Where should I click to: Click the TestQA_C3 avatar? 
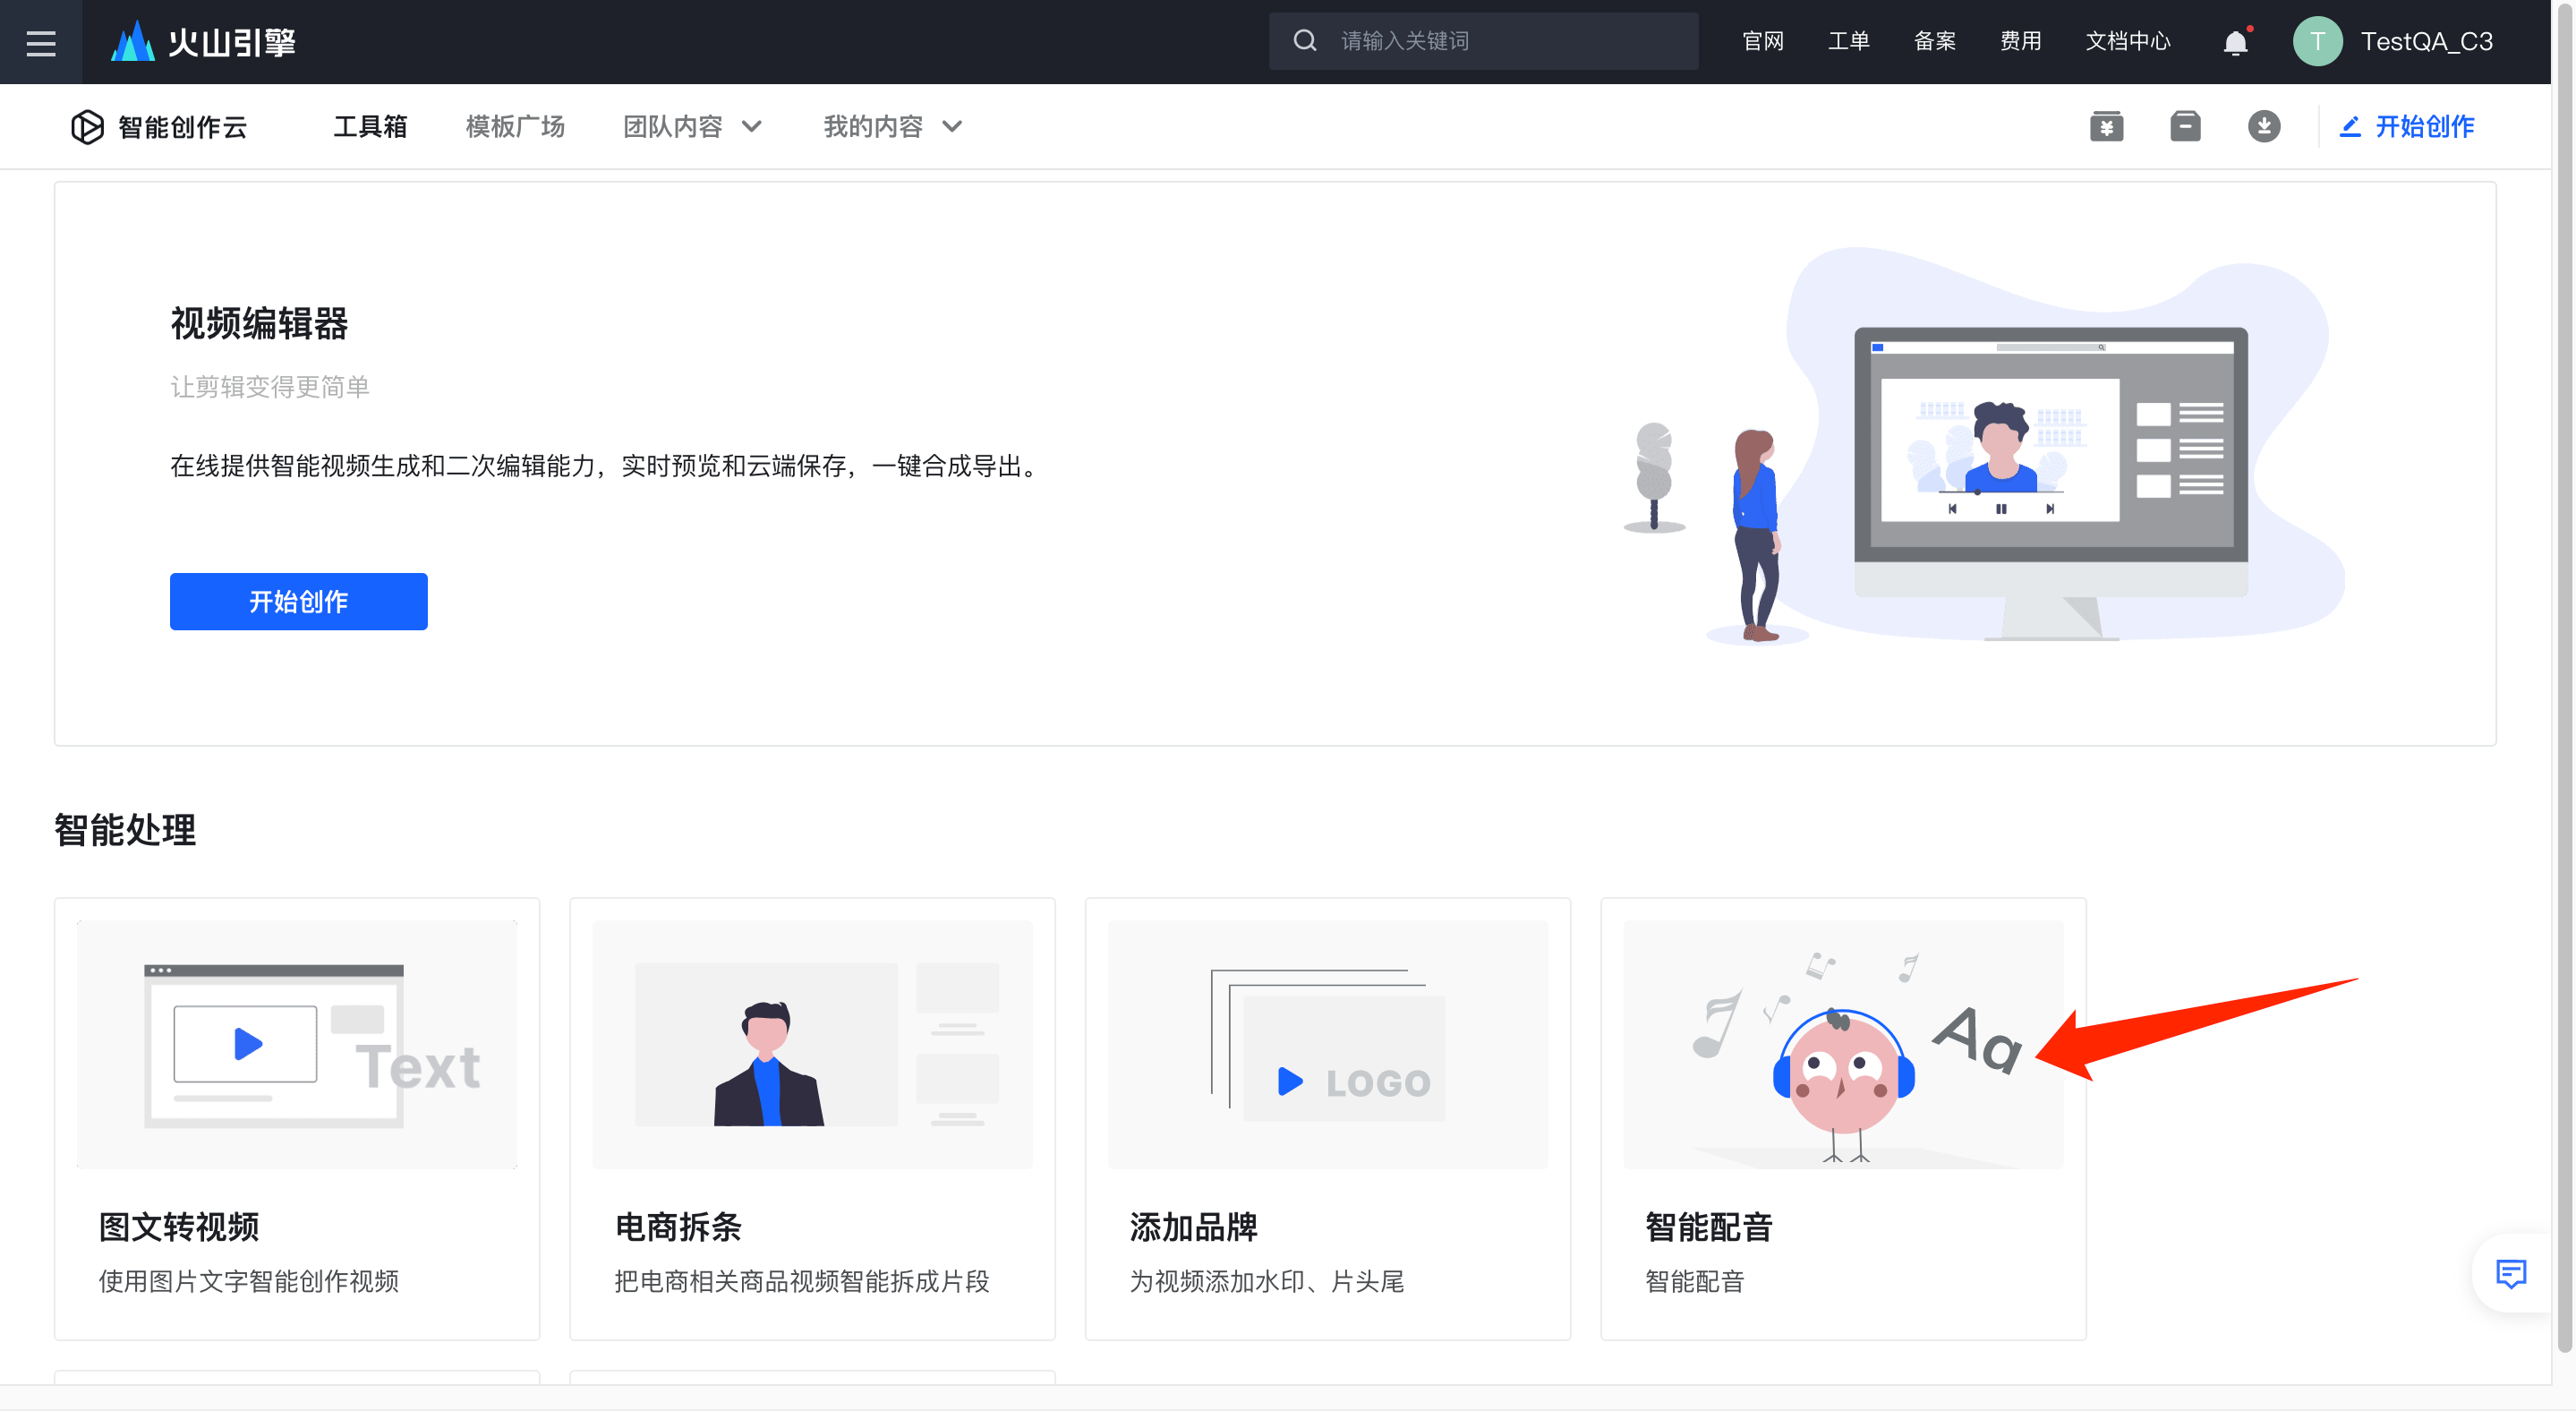2317,42
